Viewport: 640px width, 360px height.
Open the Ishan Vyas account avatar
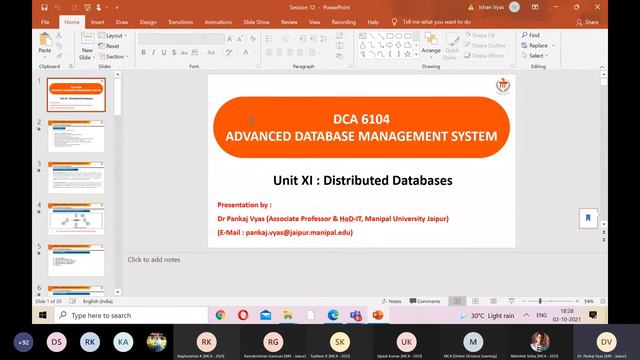[514, 7]
